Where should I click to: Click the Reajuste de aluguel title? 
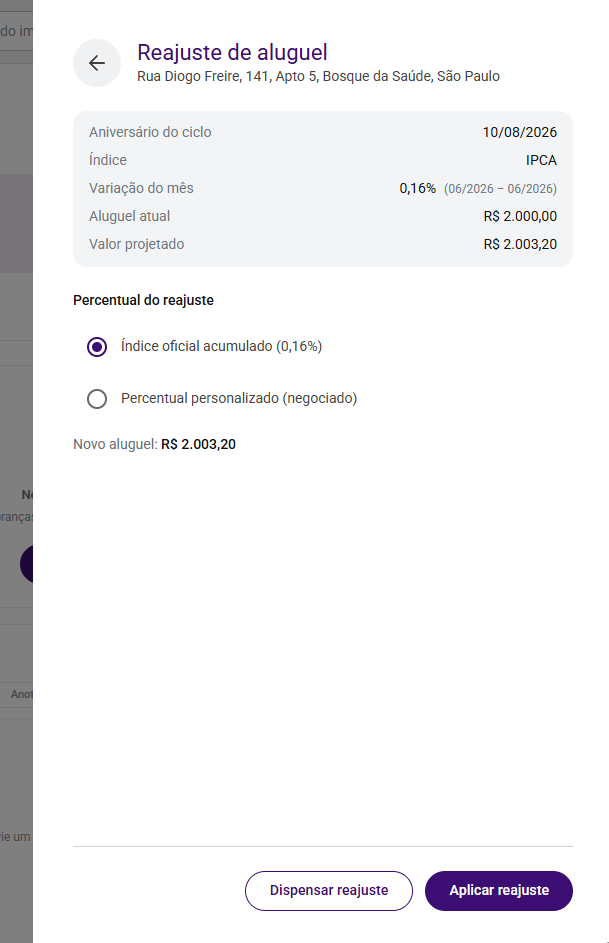point(232,52)
